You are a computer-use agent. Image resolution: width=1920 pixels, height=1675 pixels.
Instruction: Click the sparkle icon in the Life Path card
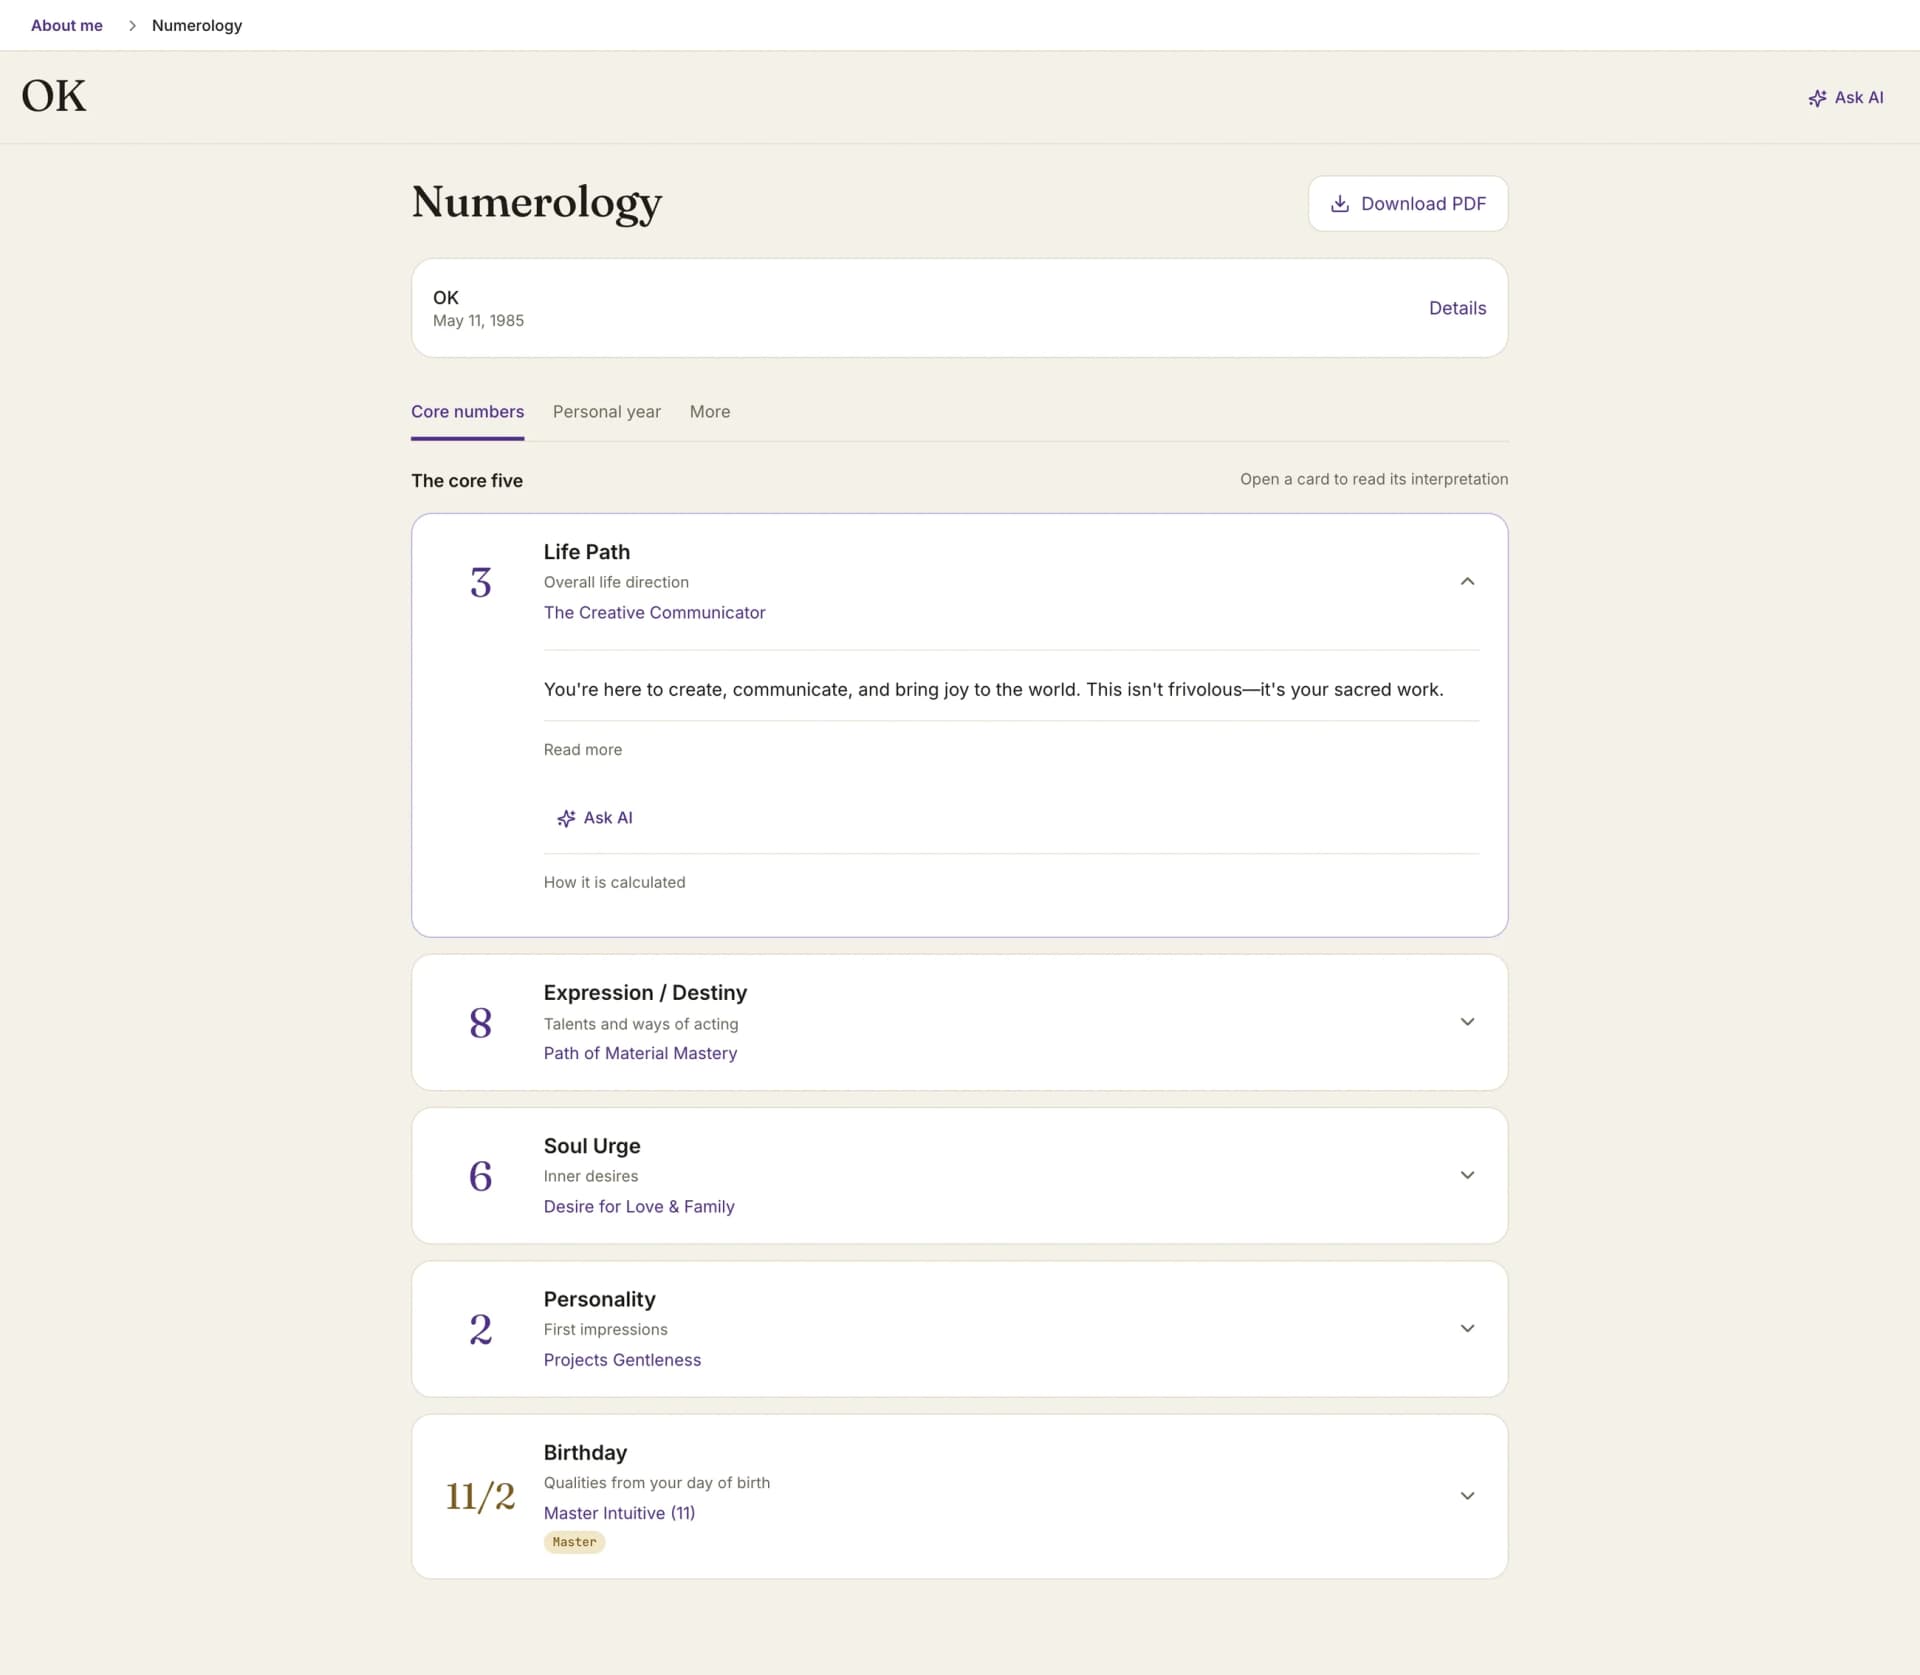[566, 818]
